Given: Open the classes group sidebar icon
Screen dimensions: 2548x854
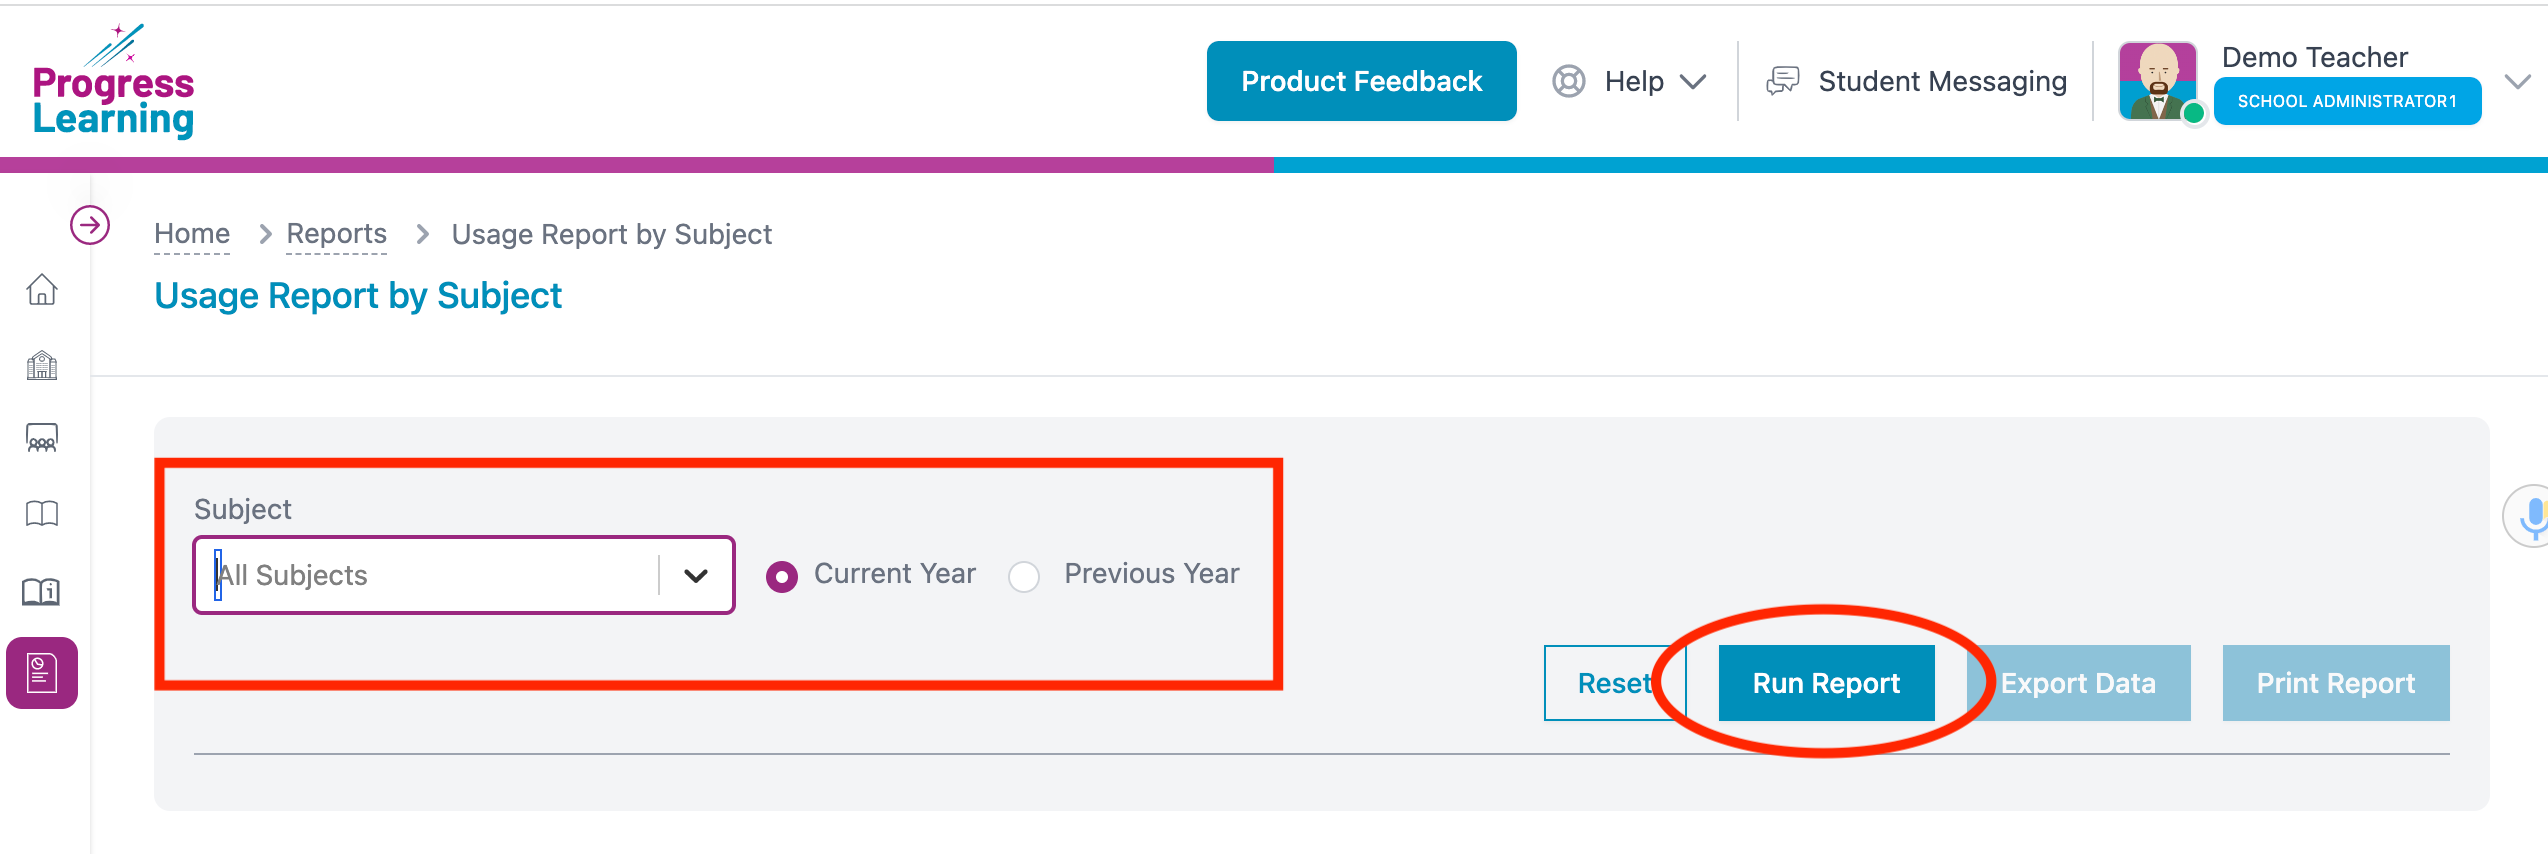Looking at the screenshot, I should (x=42, y=438).
